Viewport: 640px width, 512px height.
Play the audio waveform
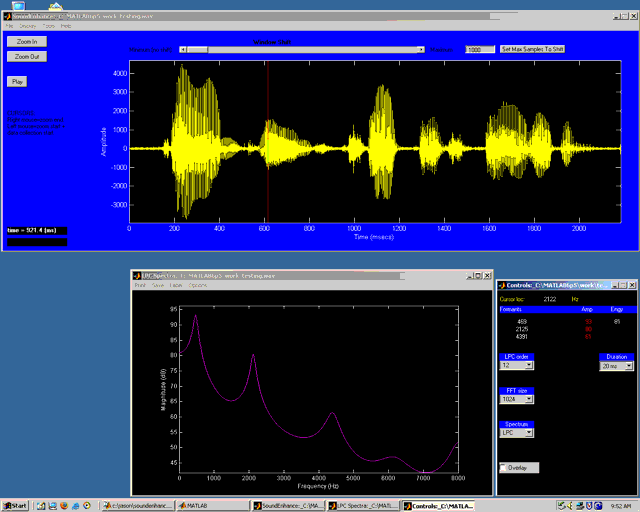pos(17,81)
